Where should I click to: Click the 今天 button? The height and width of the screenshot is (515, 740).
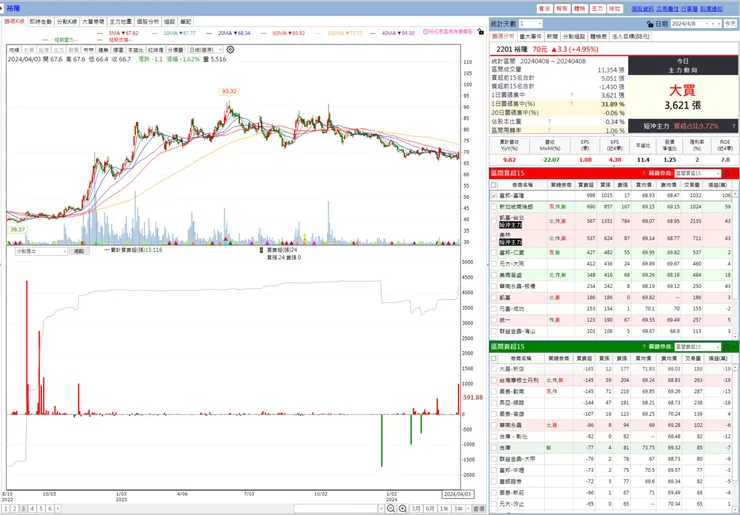(730, 24)
